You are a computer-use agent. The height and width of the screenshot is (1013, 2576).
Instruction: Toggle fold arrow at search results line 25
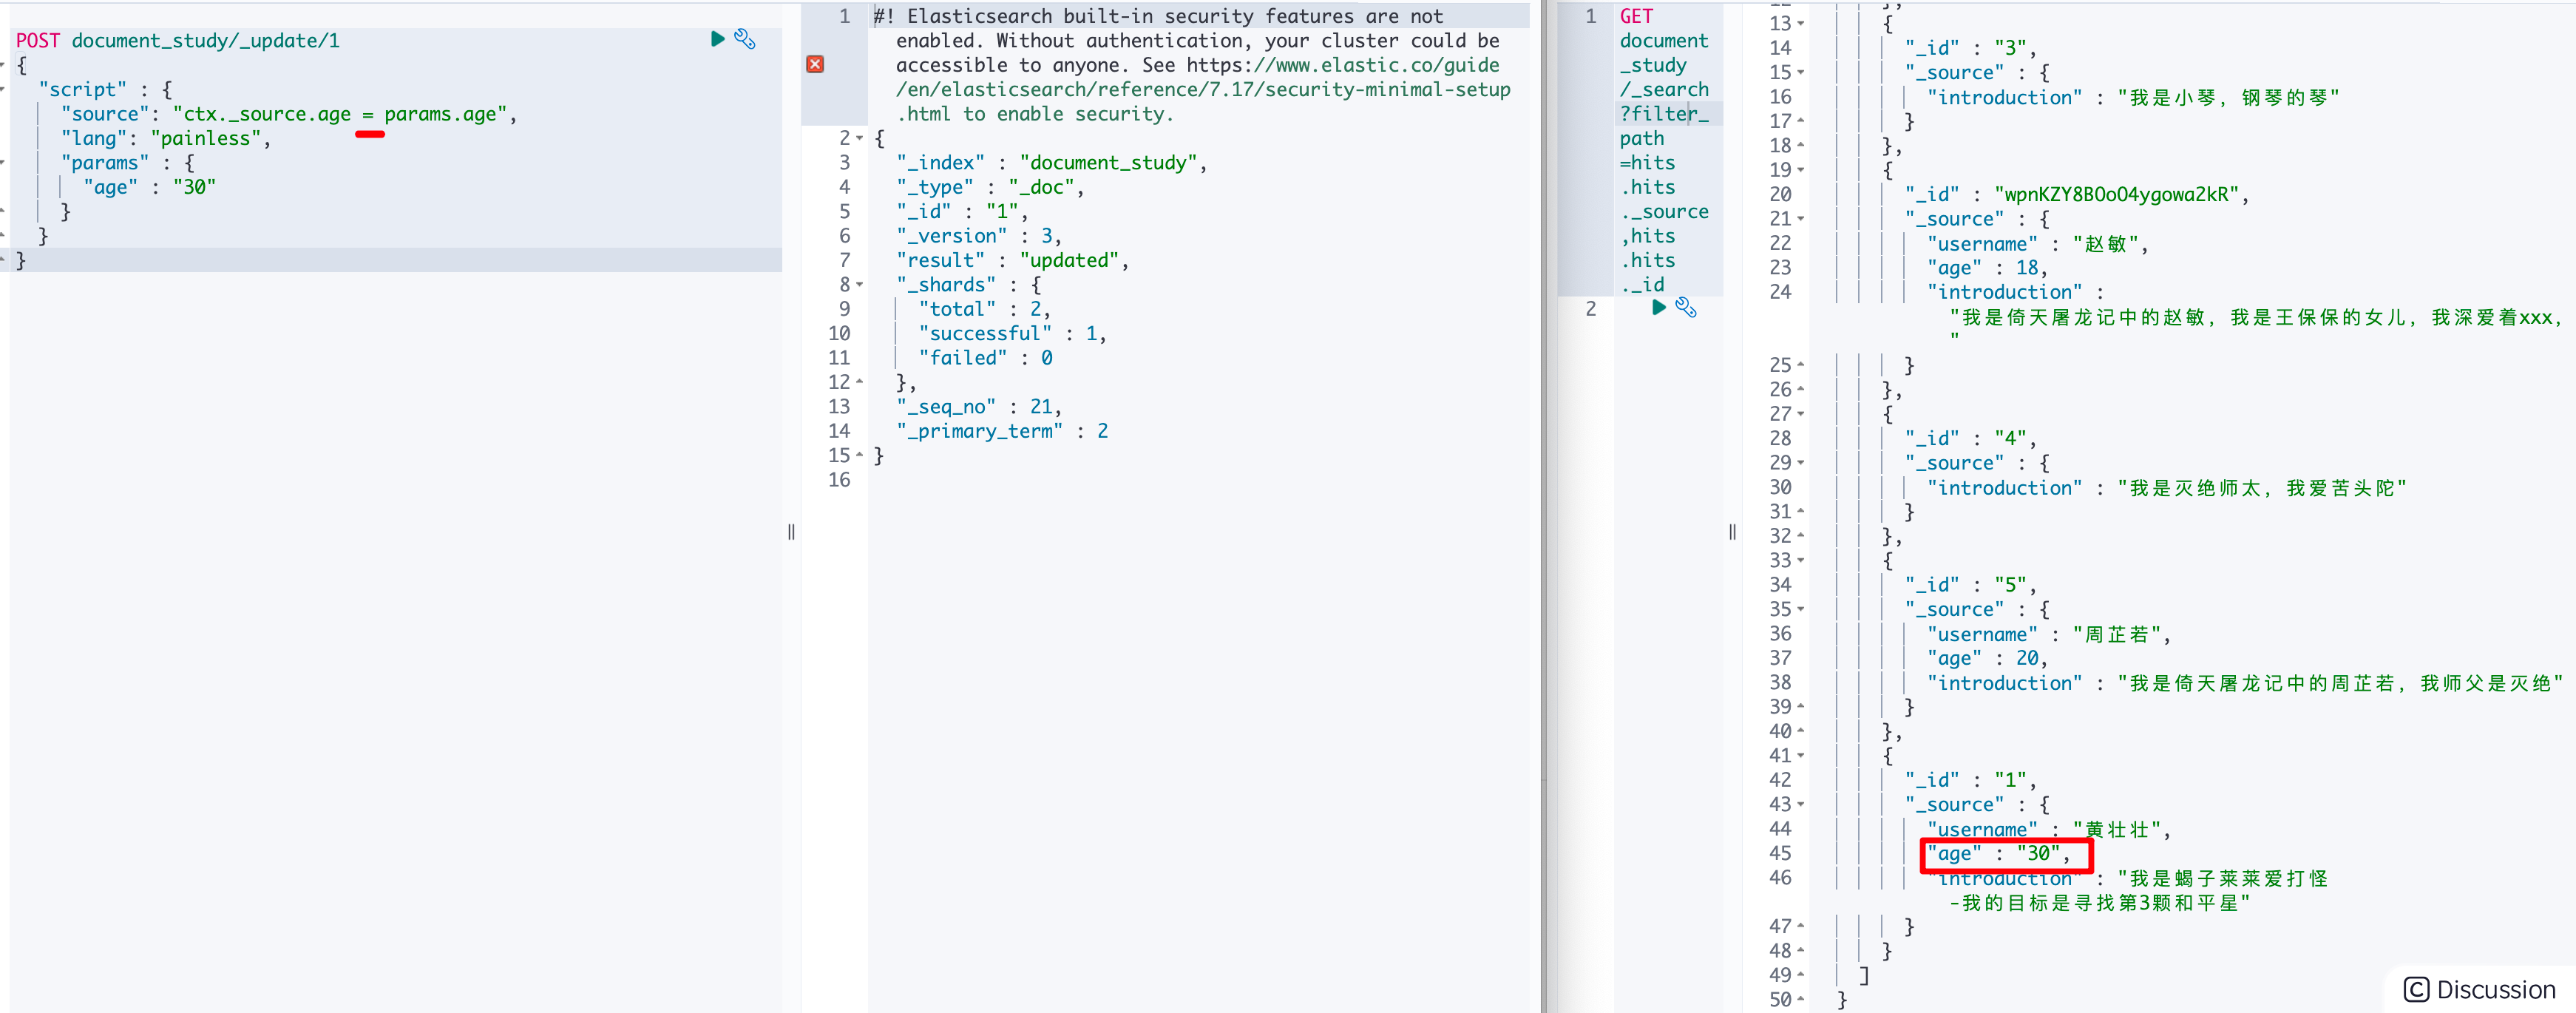pyautogui.click(x=1801, y=365)
